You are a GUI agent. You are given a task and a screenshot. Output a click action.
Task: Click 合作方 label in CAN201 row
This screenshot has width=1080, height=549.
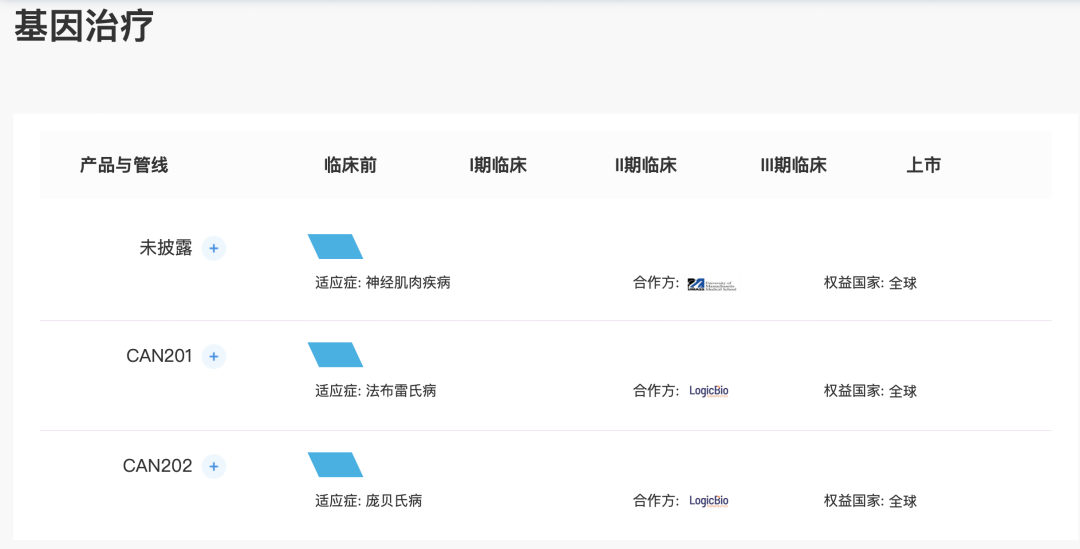656,391
